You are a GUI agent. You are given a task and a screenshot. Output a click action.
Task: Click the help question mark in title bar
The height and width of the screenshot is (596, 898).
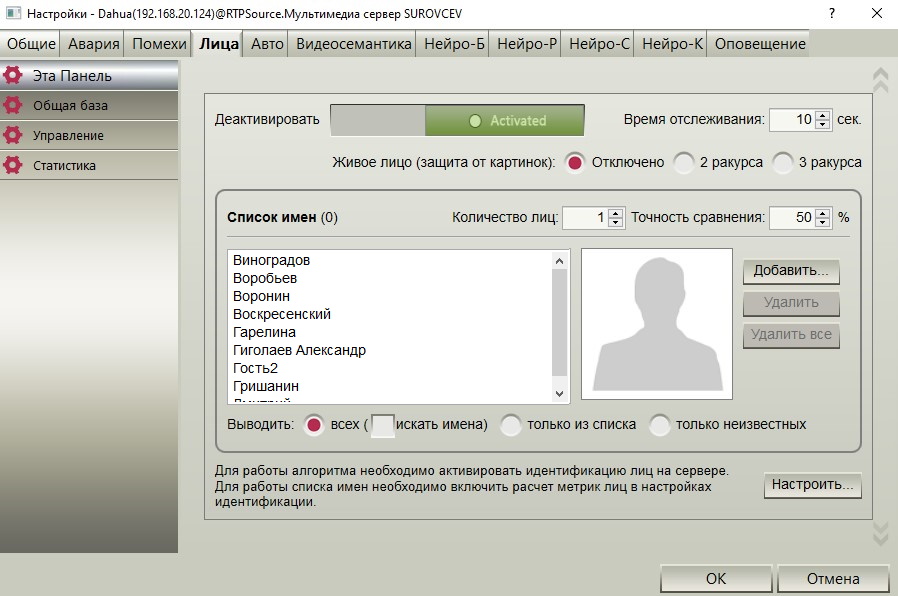point(832,13)
